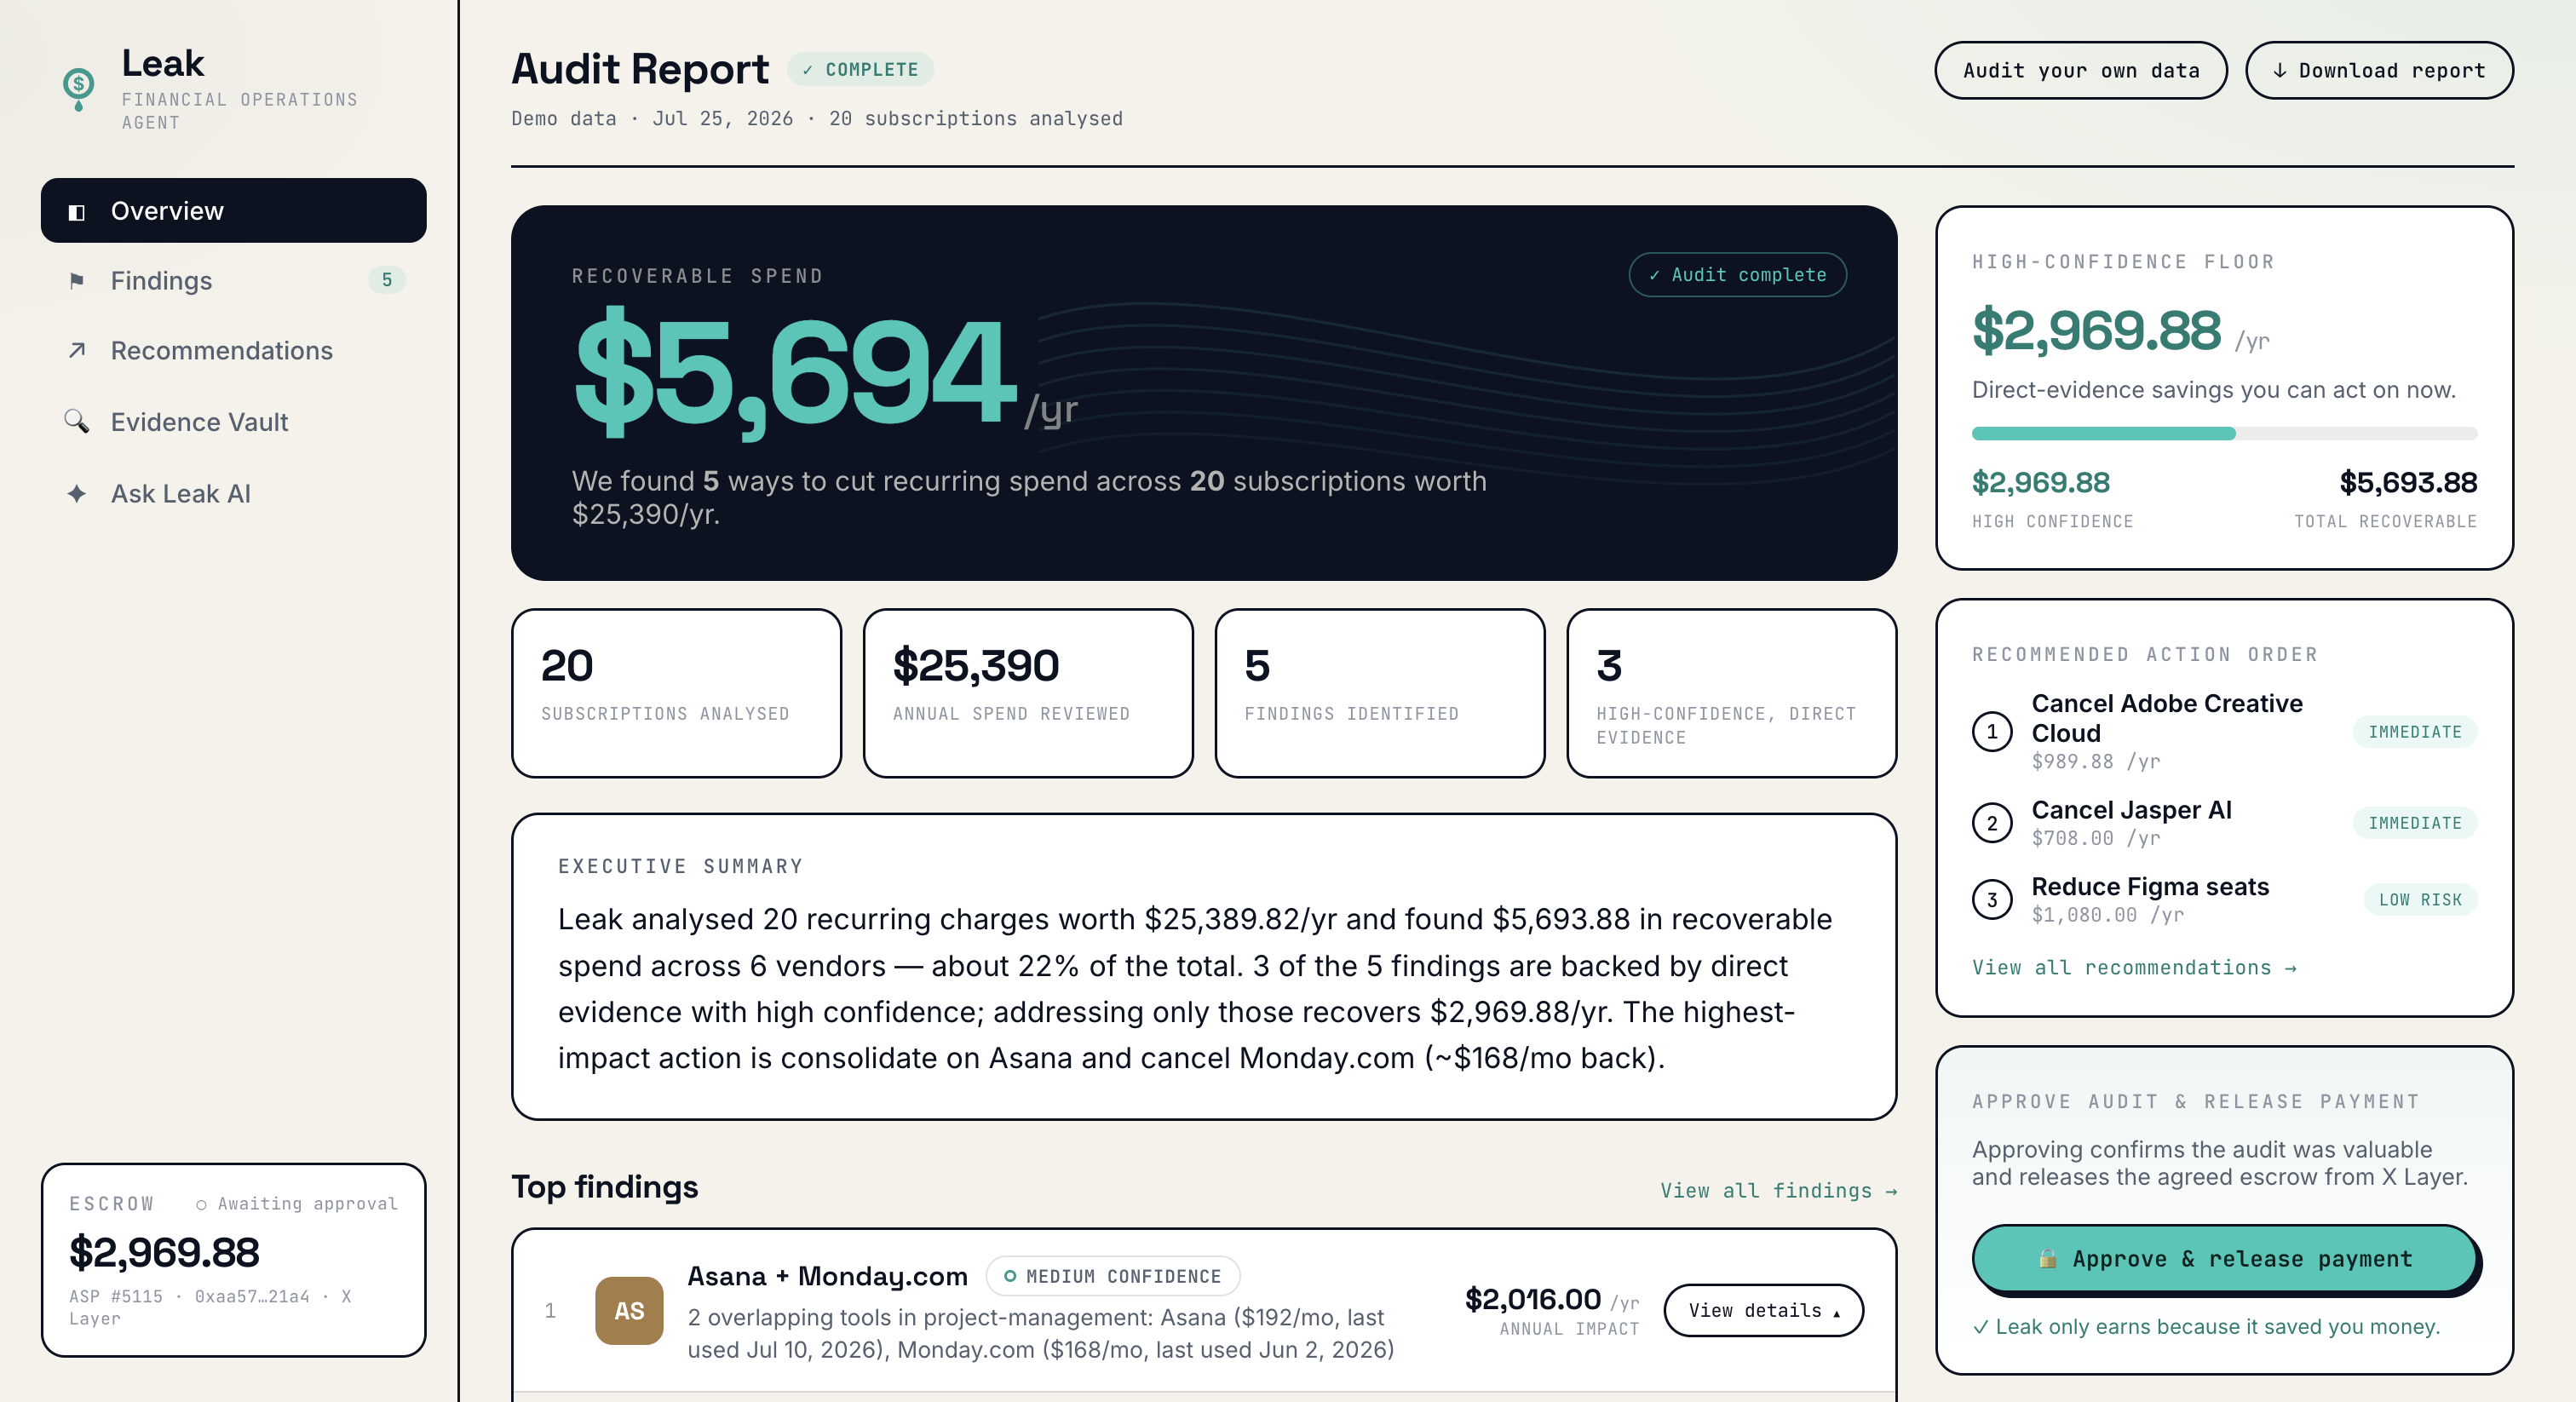Click the Asana + Monday.com finding title
This screenshot has width=2576, height=1402.
pyautogui.click(x=827, y=1276)
